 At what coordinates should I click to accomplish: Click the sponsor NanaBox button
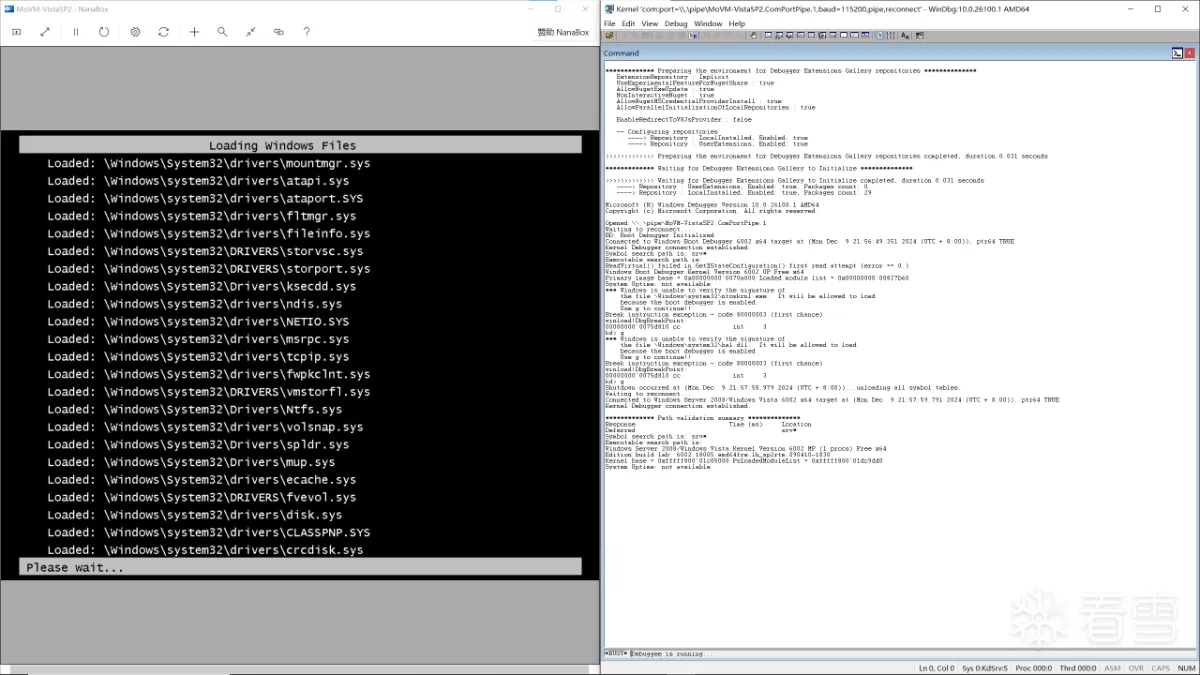click(563, 32)
